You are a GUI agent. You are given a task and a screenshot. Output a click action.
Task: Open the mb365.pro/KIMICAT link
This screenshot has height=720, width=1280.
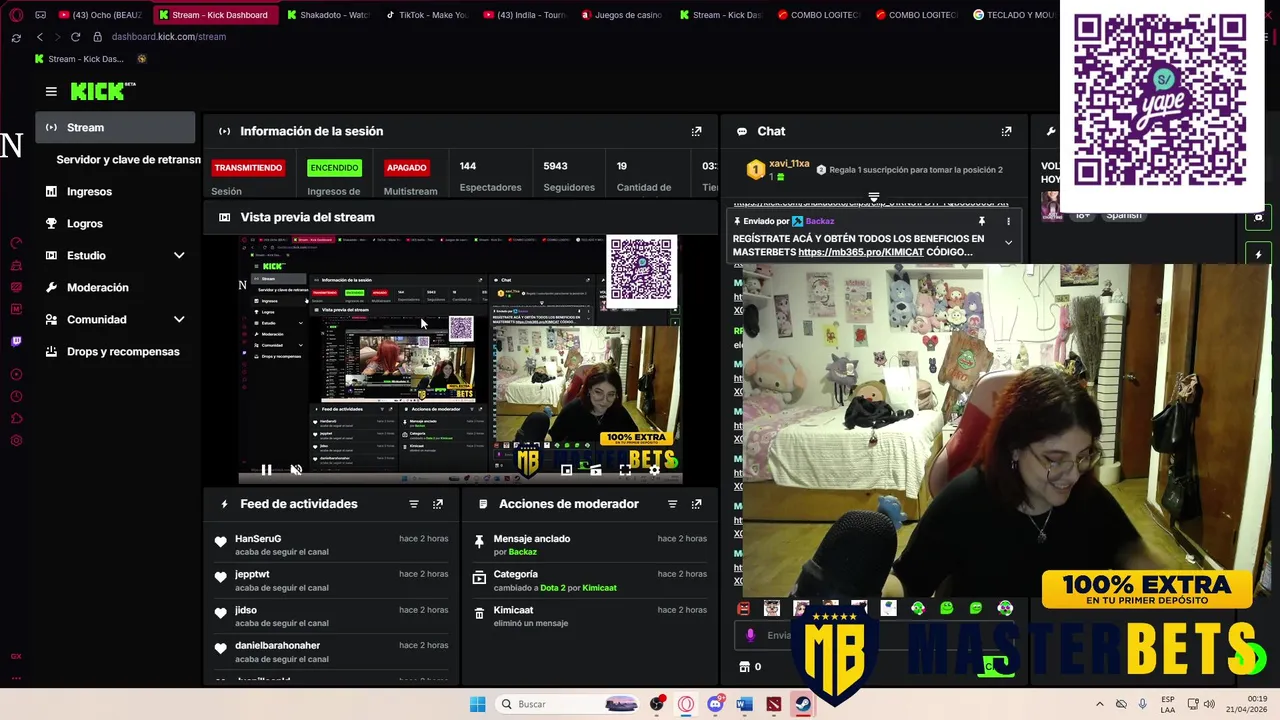click(x=860, y=252)
